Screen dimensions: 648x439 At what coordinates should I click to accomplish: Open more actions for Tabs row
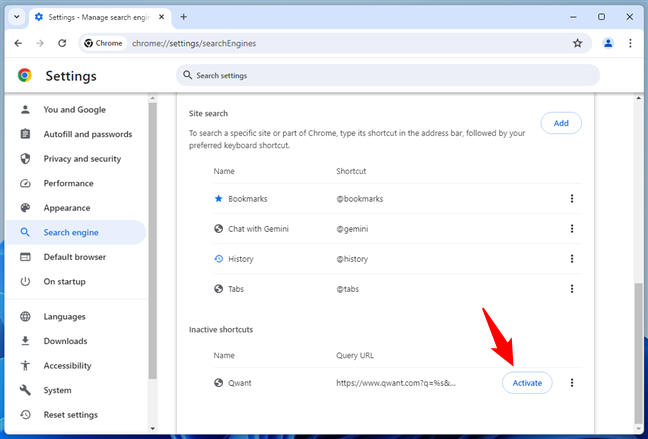pos(572,289)
